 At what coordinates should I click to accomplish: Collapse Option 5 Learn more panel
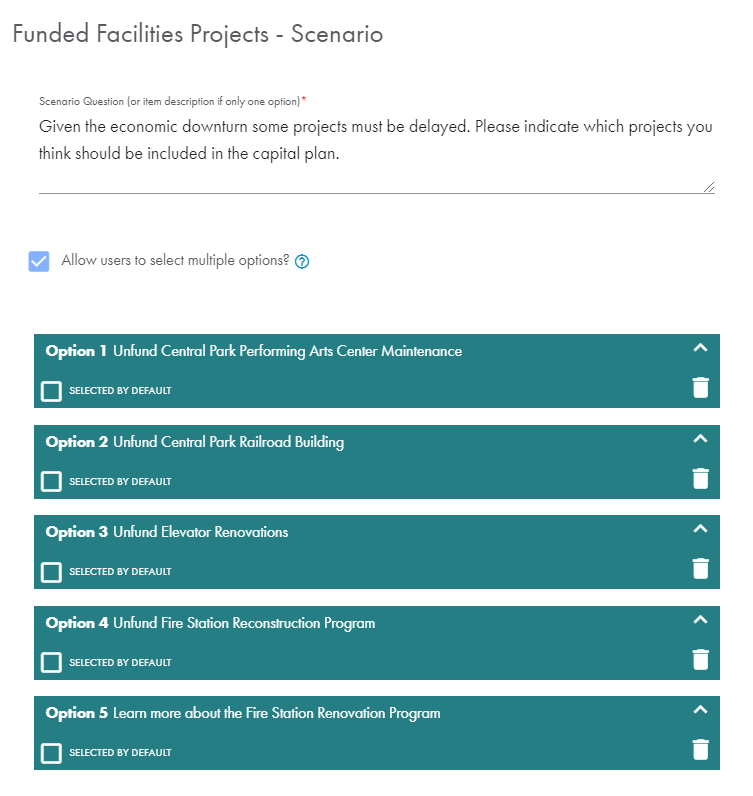click(x=700, y=710)
